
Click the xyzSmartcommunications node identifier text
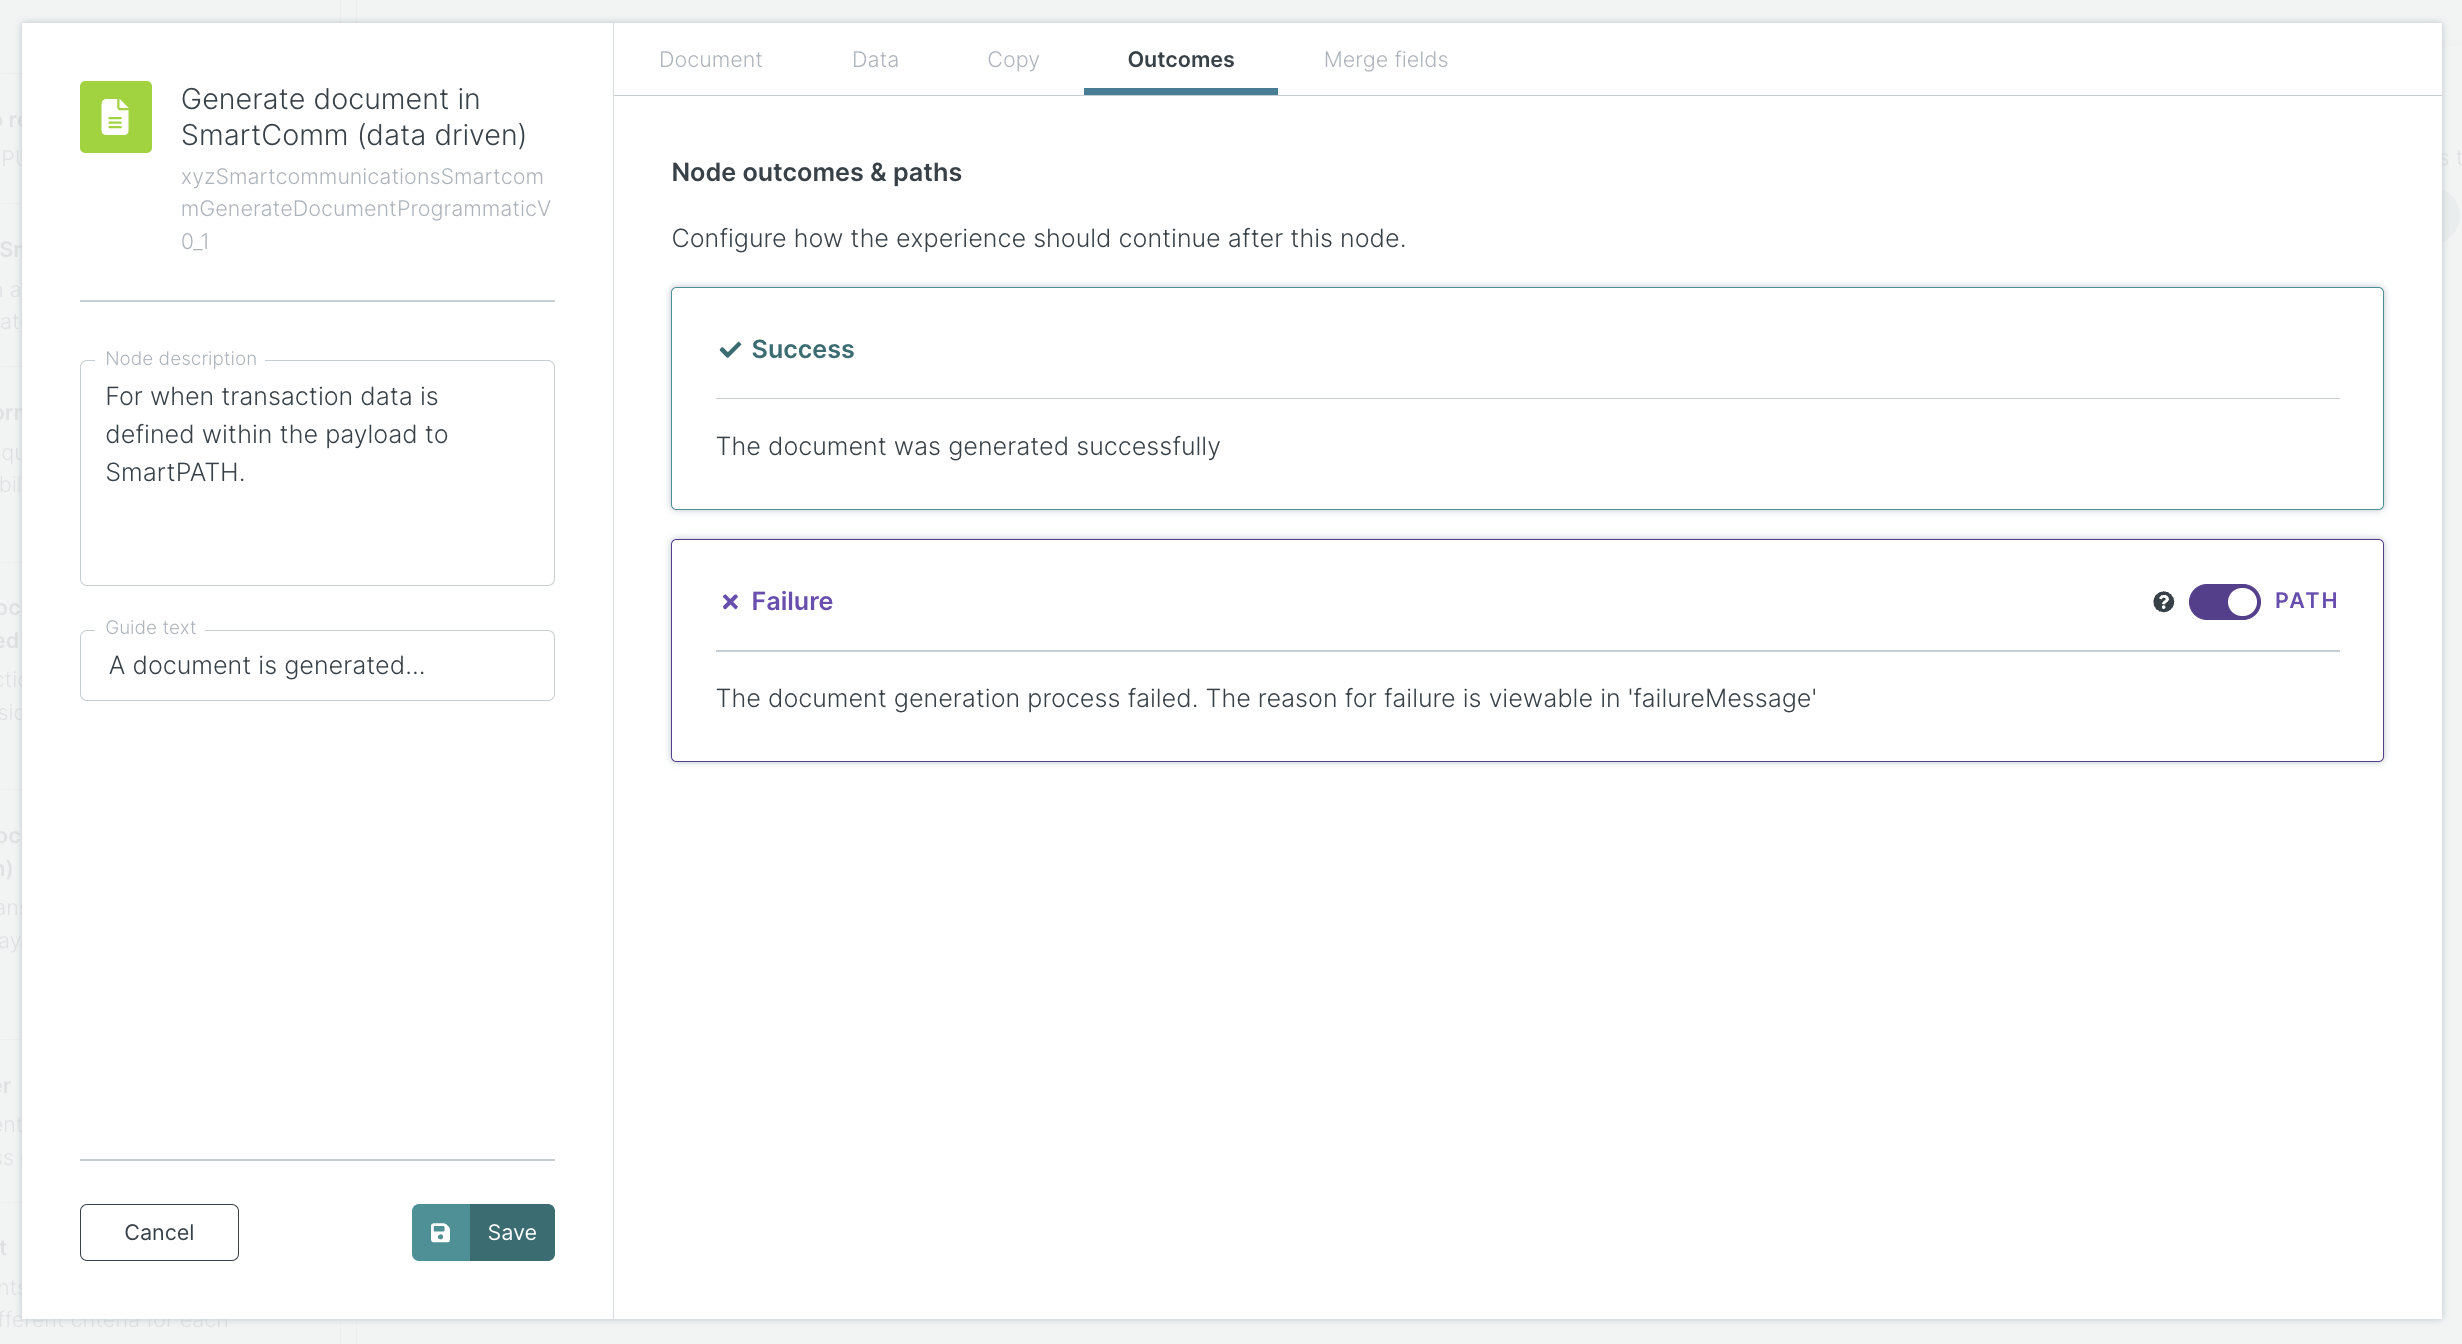tap(365, 208)
